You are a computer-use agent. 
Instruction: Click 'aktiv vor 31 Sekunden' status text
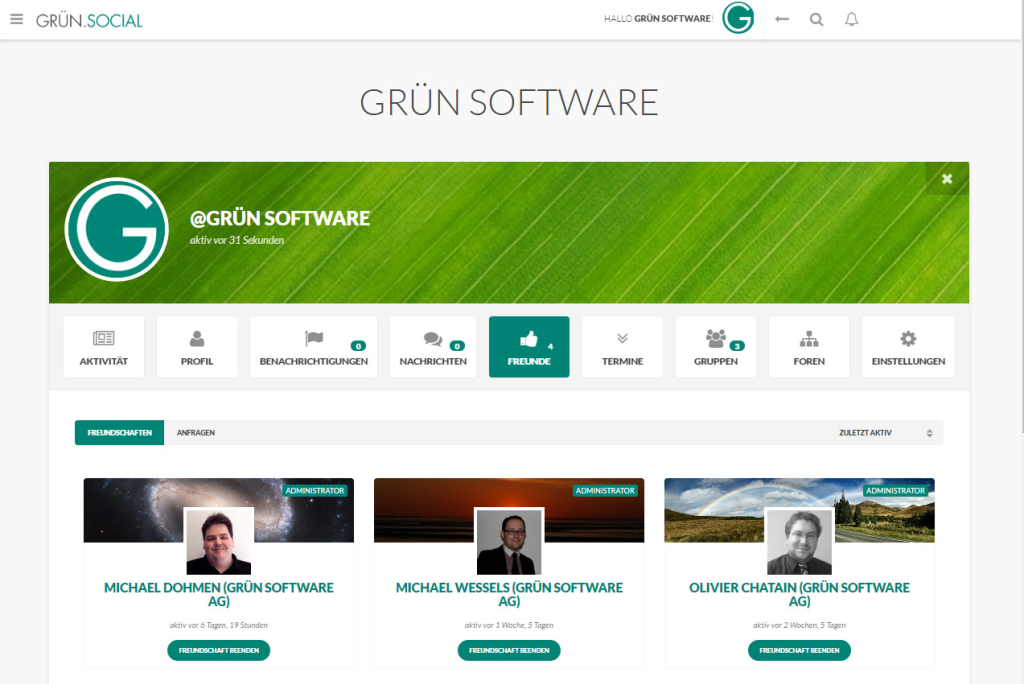click(237, 240)
